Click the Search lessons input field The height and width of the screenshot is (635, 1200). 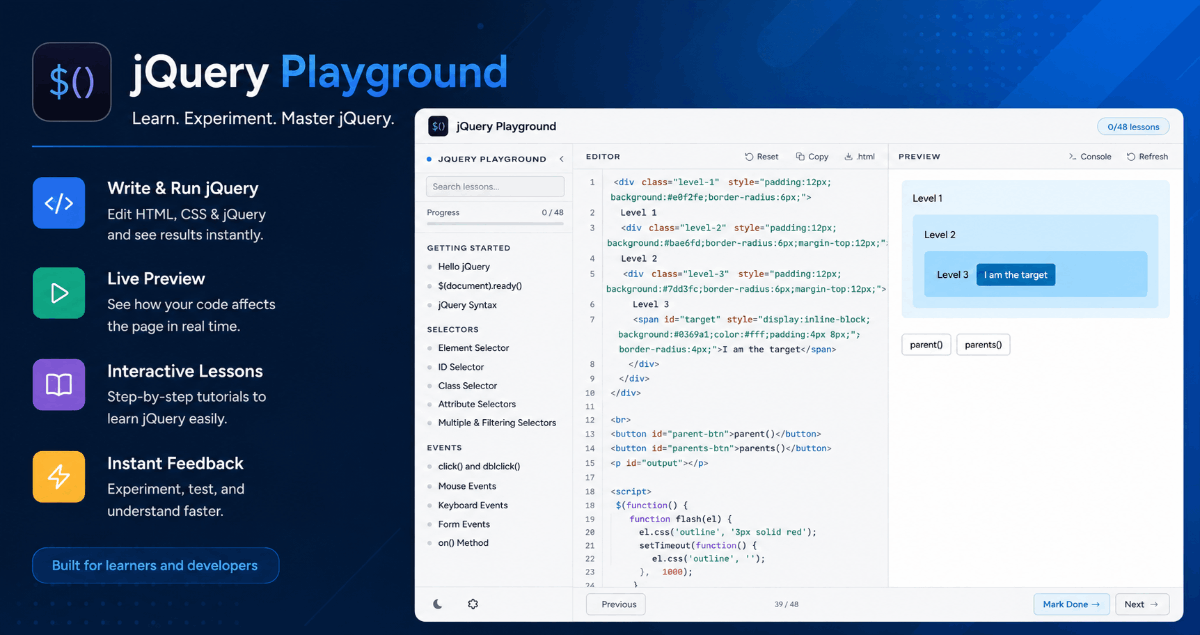[x=495, y=187]
